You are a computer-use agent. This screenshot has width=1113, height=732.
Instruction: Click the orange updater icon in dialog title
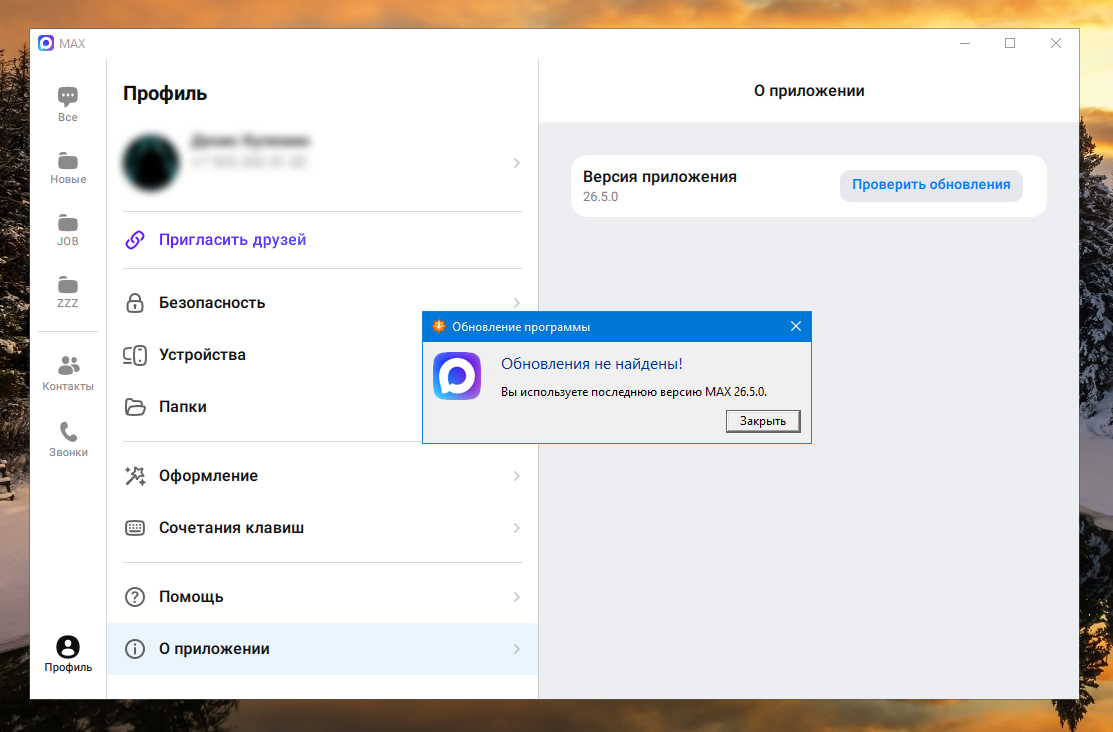439,326
